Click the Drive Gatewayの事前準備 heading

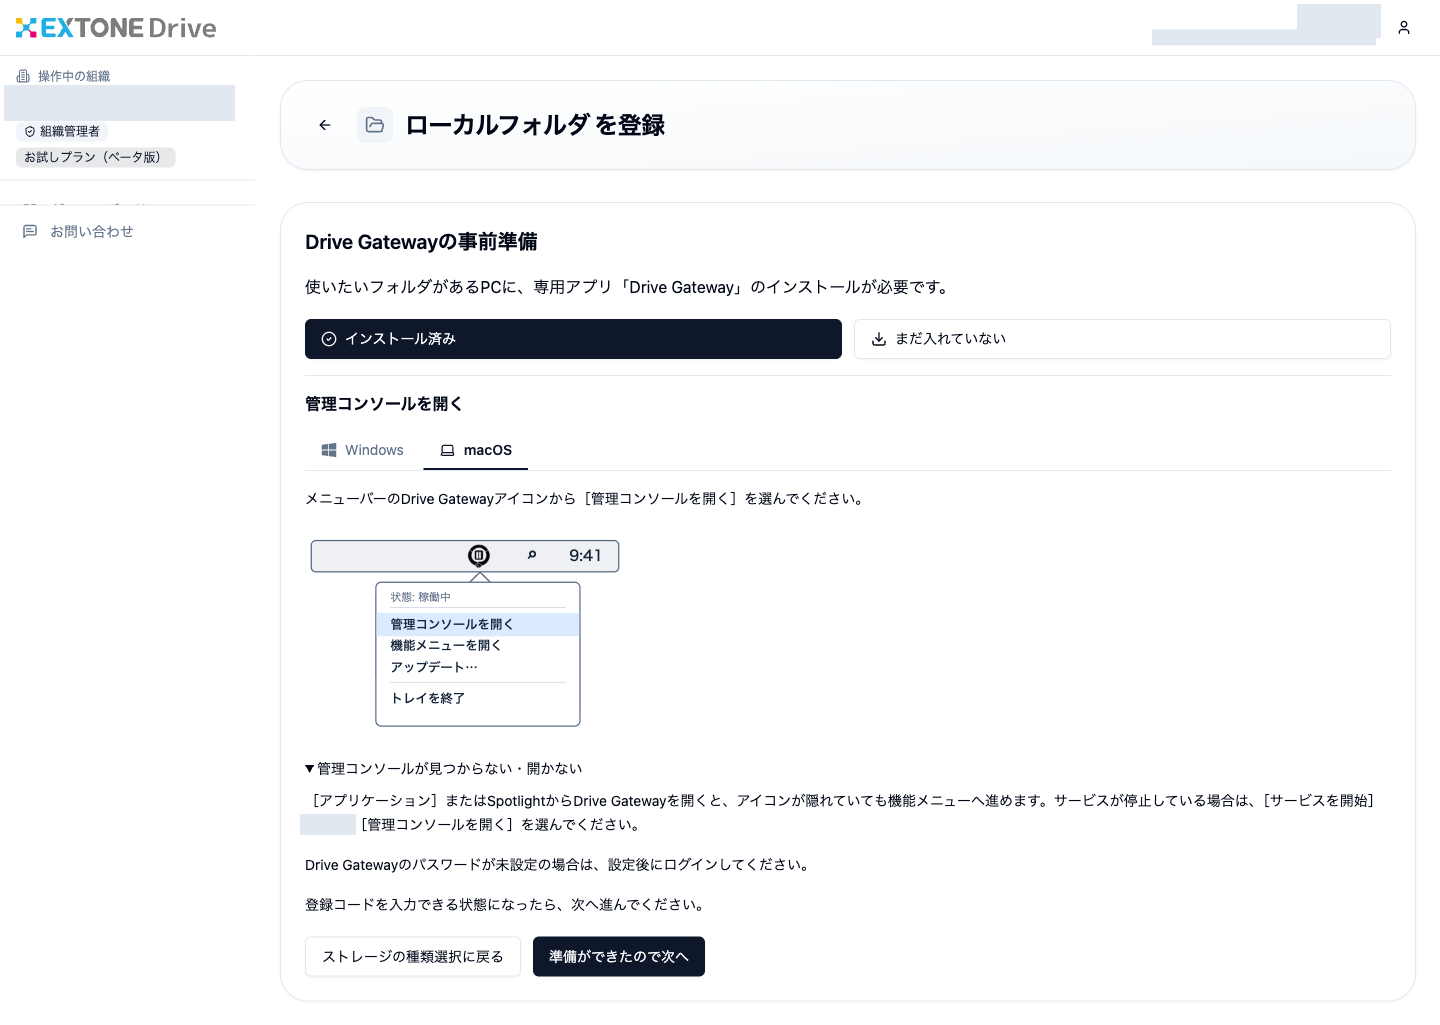(x=421, y=242)
